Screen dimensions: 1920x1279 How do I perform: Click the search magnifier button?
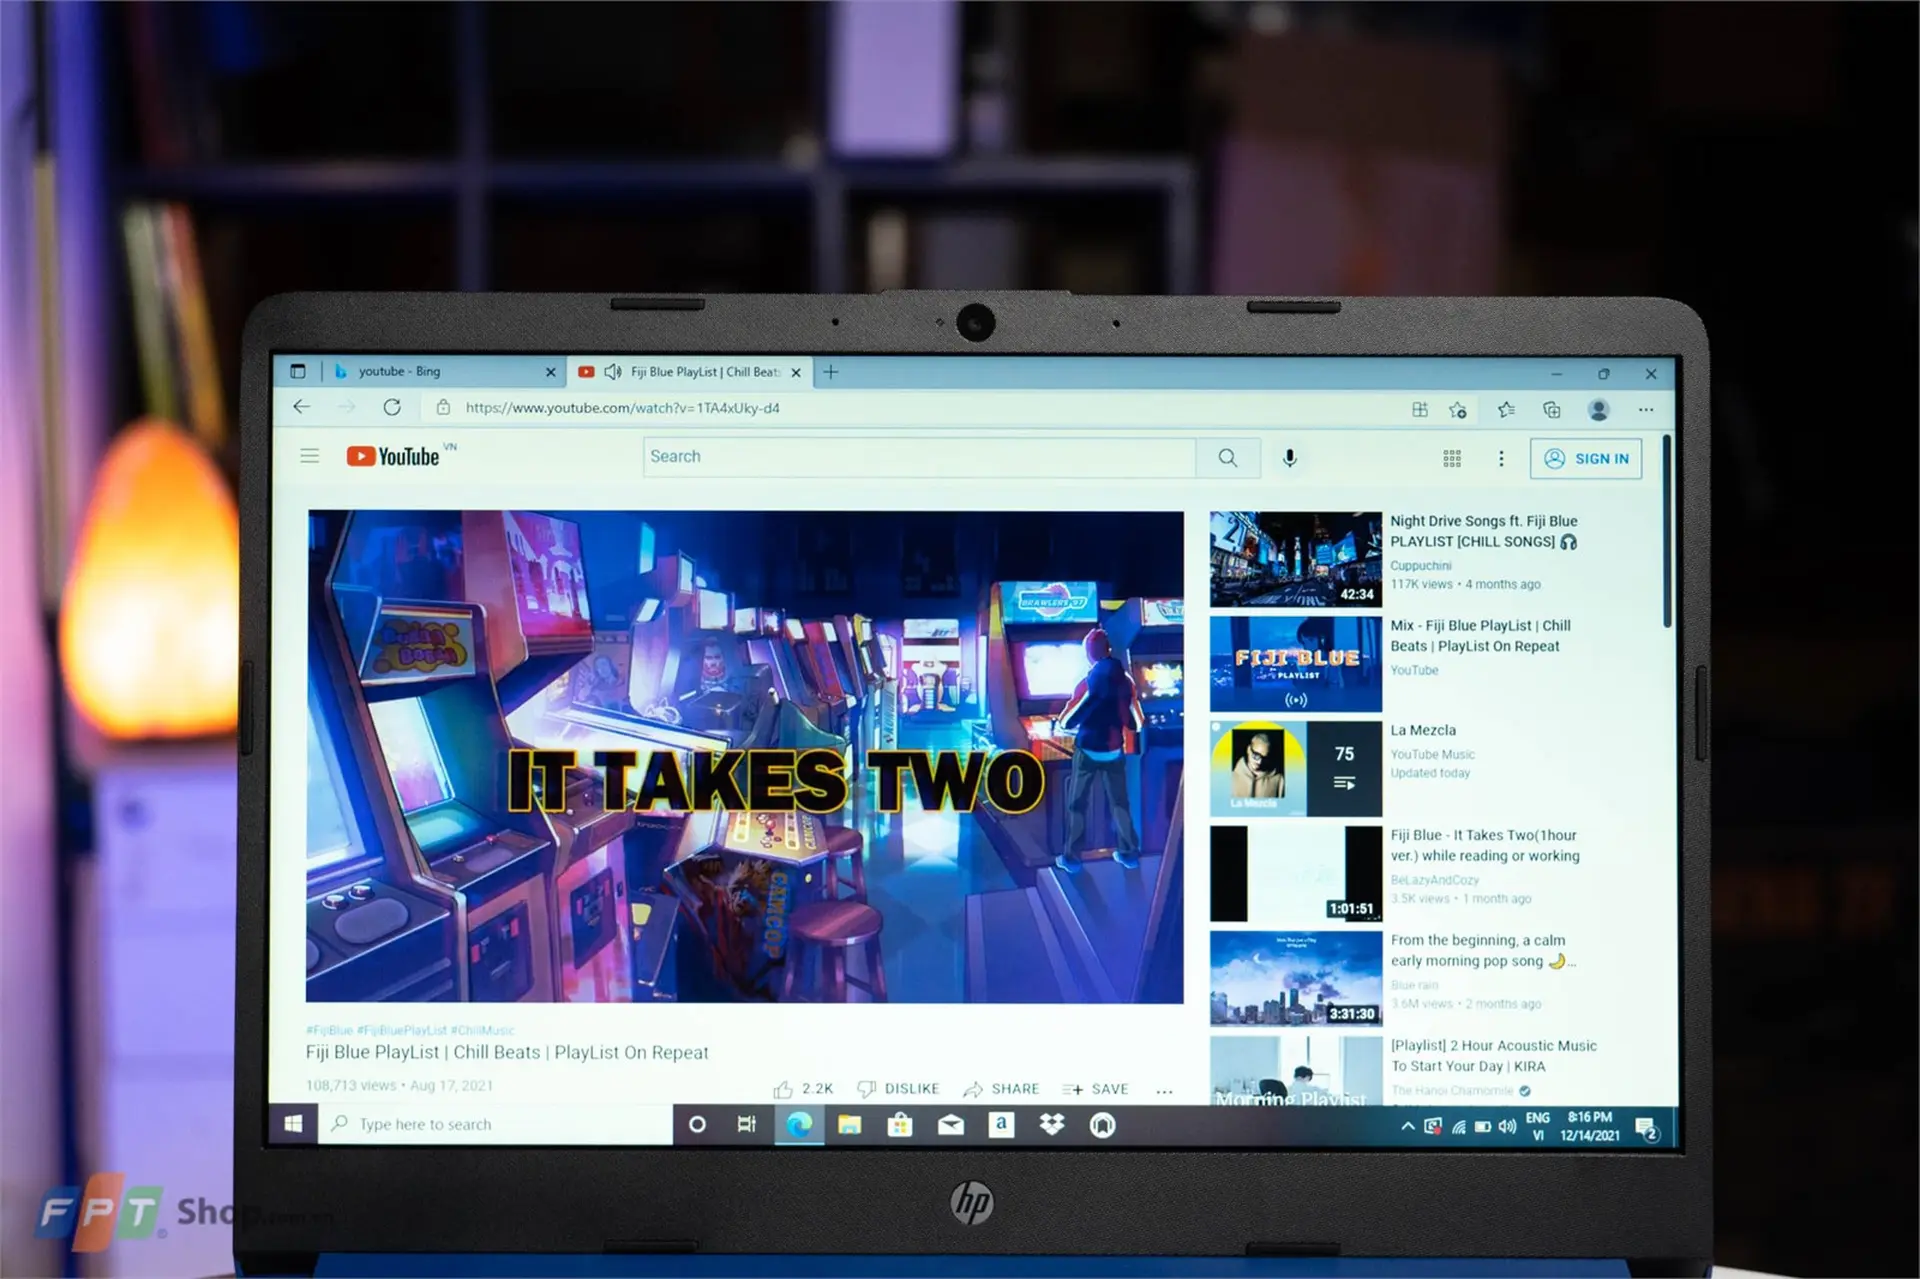tap(1227, 458)
